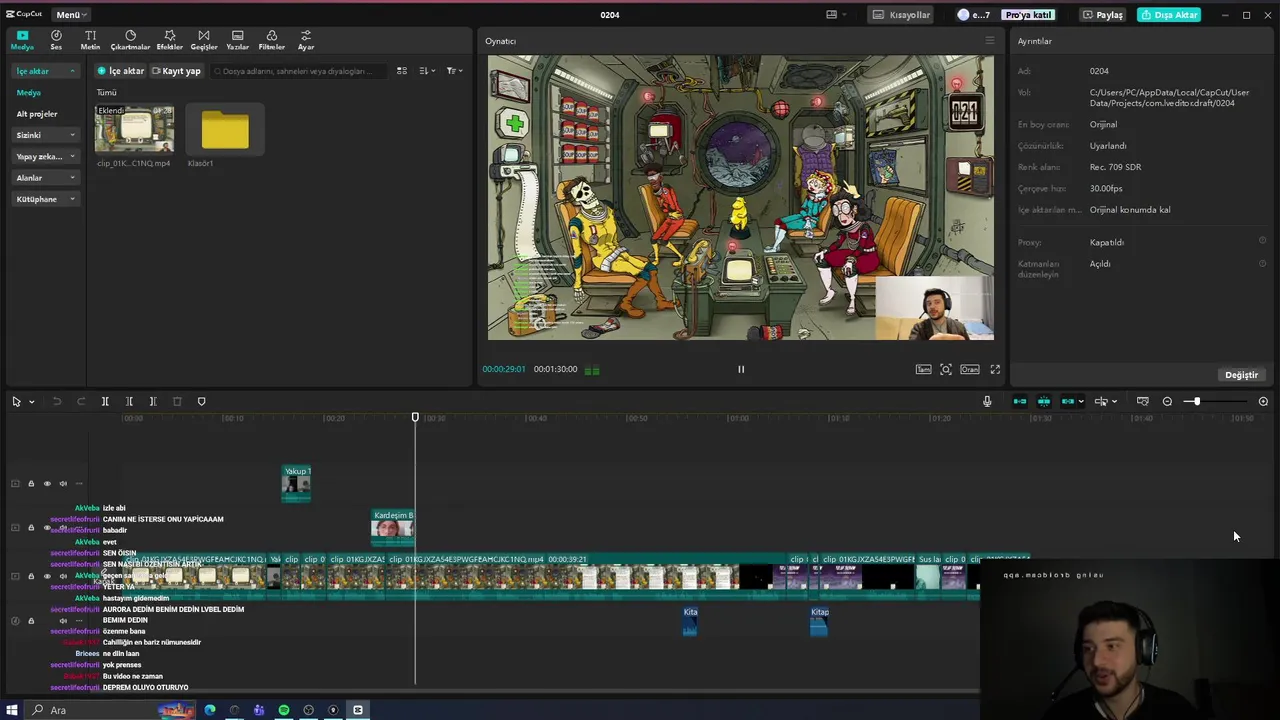
Task: Select the clip_01K...C1NQ.mp4 media thumbnail
Action: click(x=134, y=129)
